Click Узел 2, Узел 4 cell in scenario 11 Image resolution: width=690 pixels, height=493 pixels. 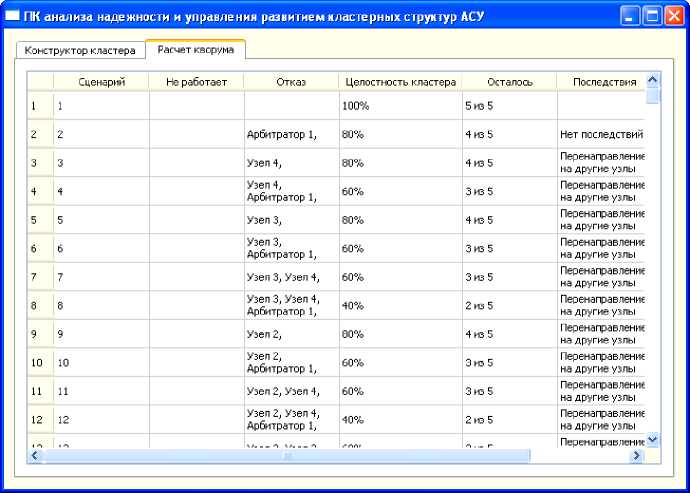[291, 391]
